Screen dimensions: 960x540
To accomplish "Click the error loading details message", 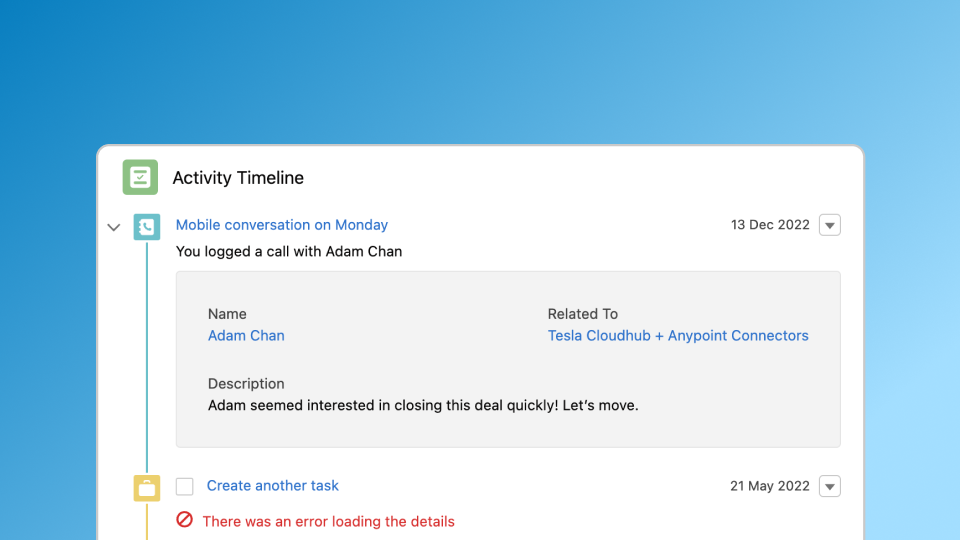I will (328, 521).
